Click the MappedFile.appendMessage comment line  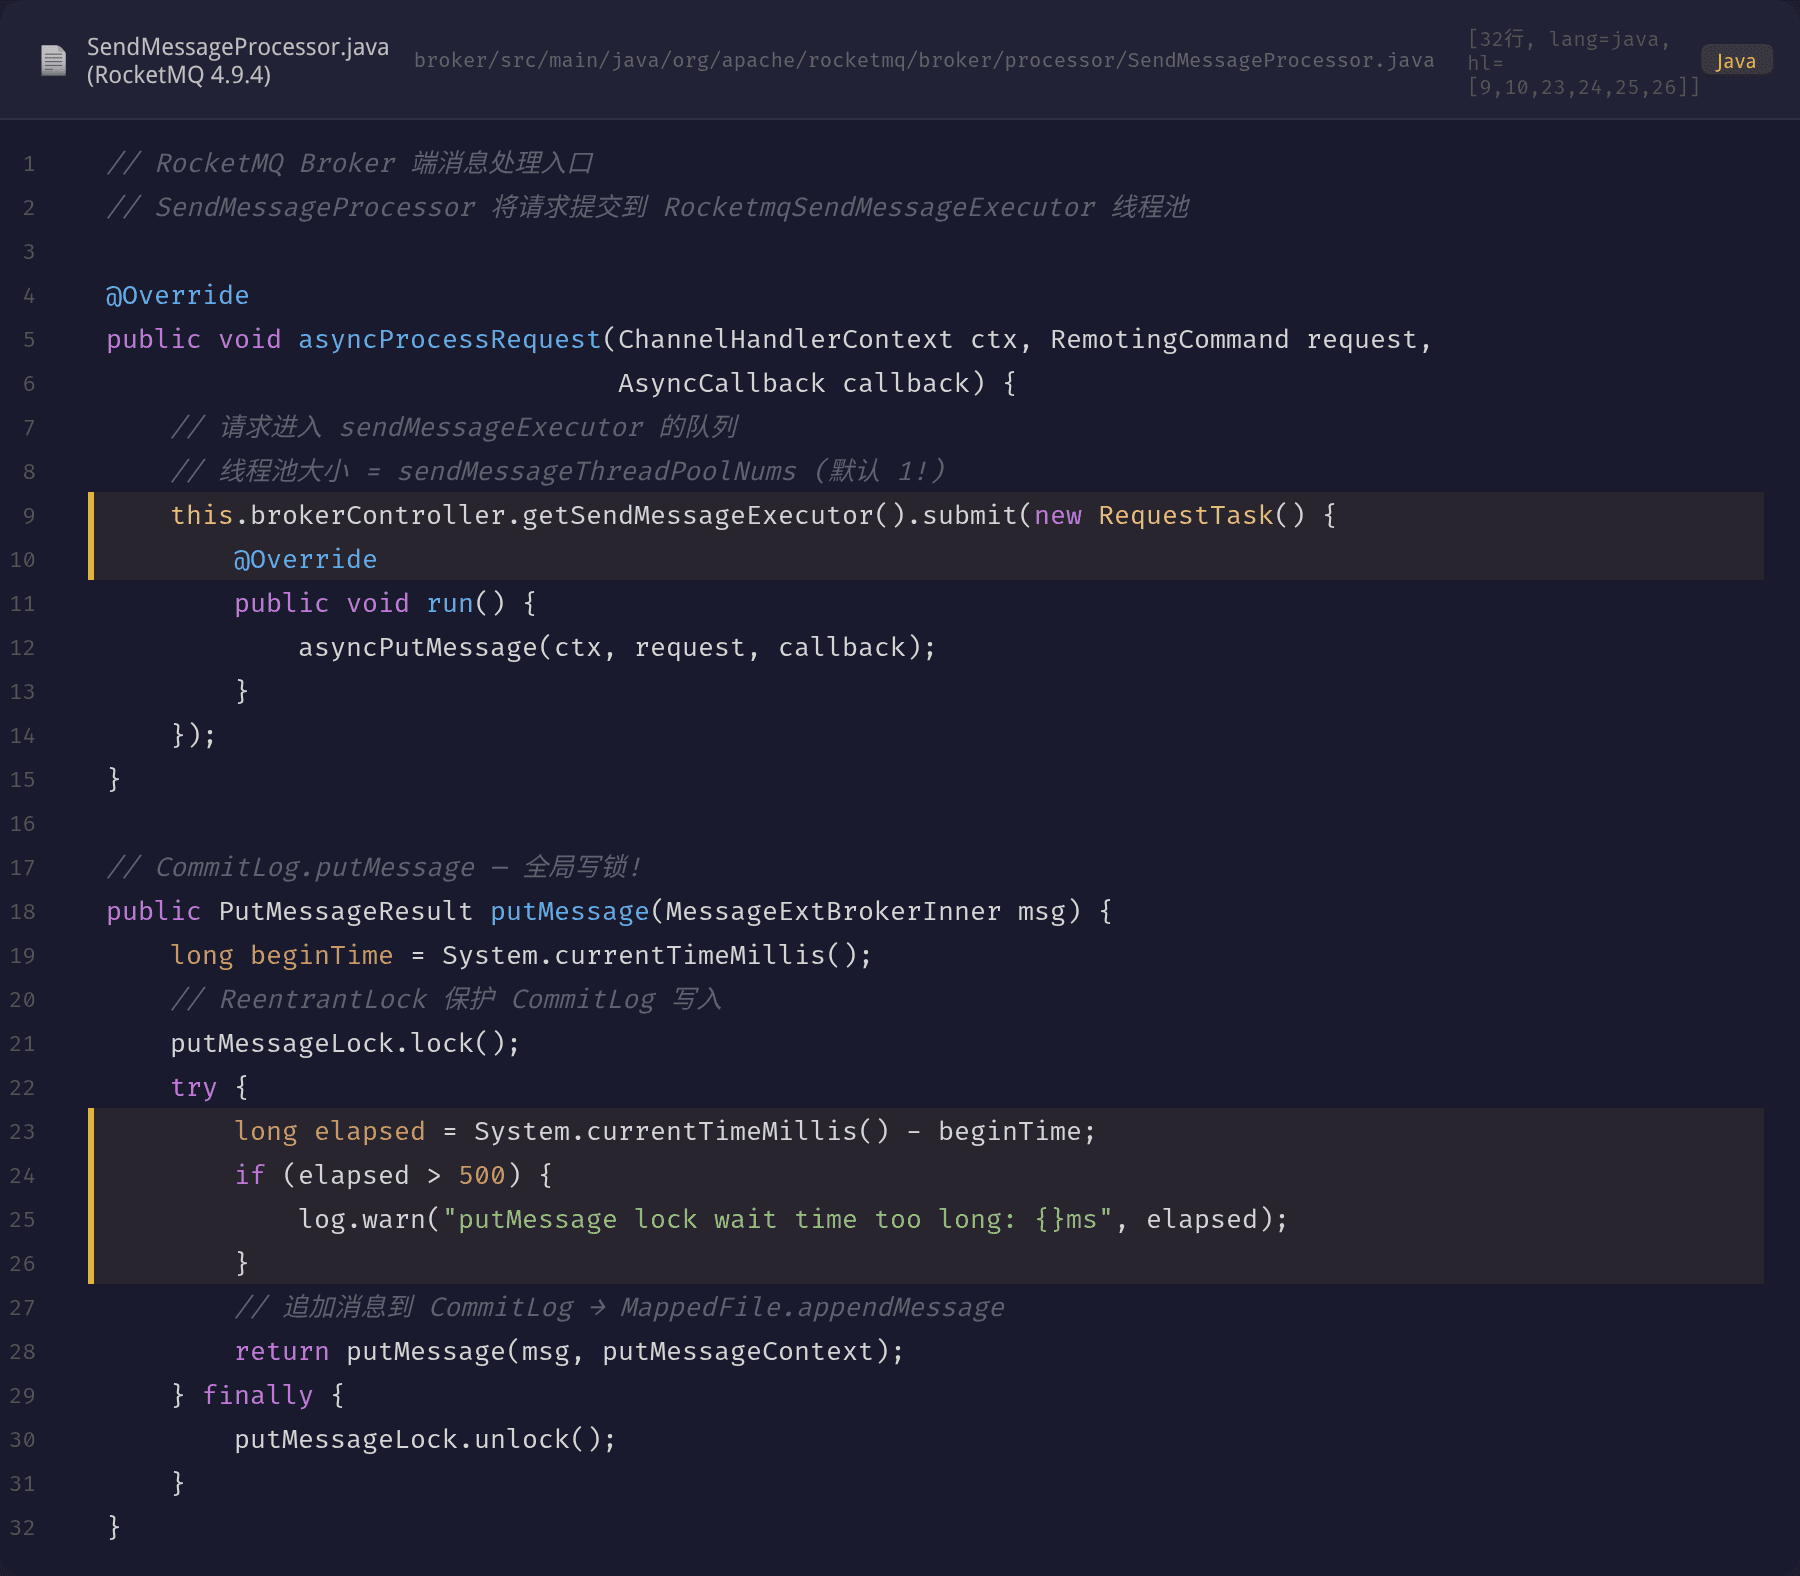tap(619, 1308)
